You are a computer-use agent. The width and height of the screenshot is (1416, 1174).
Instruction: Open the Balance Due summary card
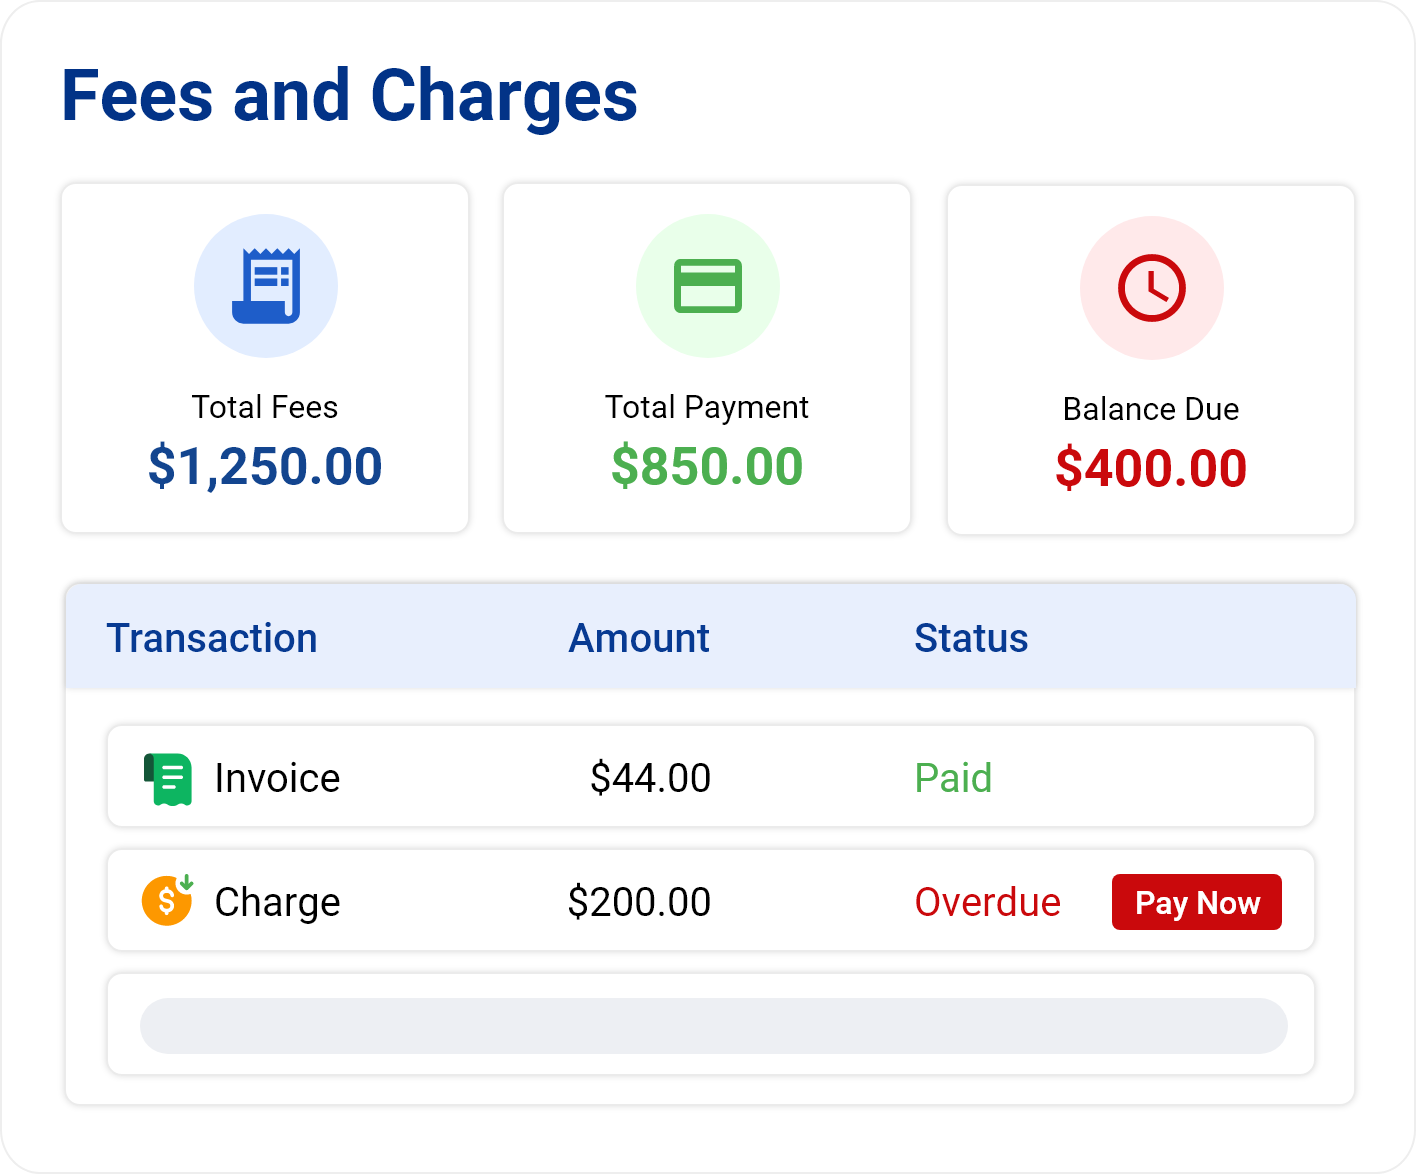coord(1151,360)
